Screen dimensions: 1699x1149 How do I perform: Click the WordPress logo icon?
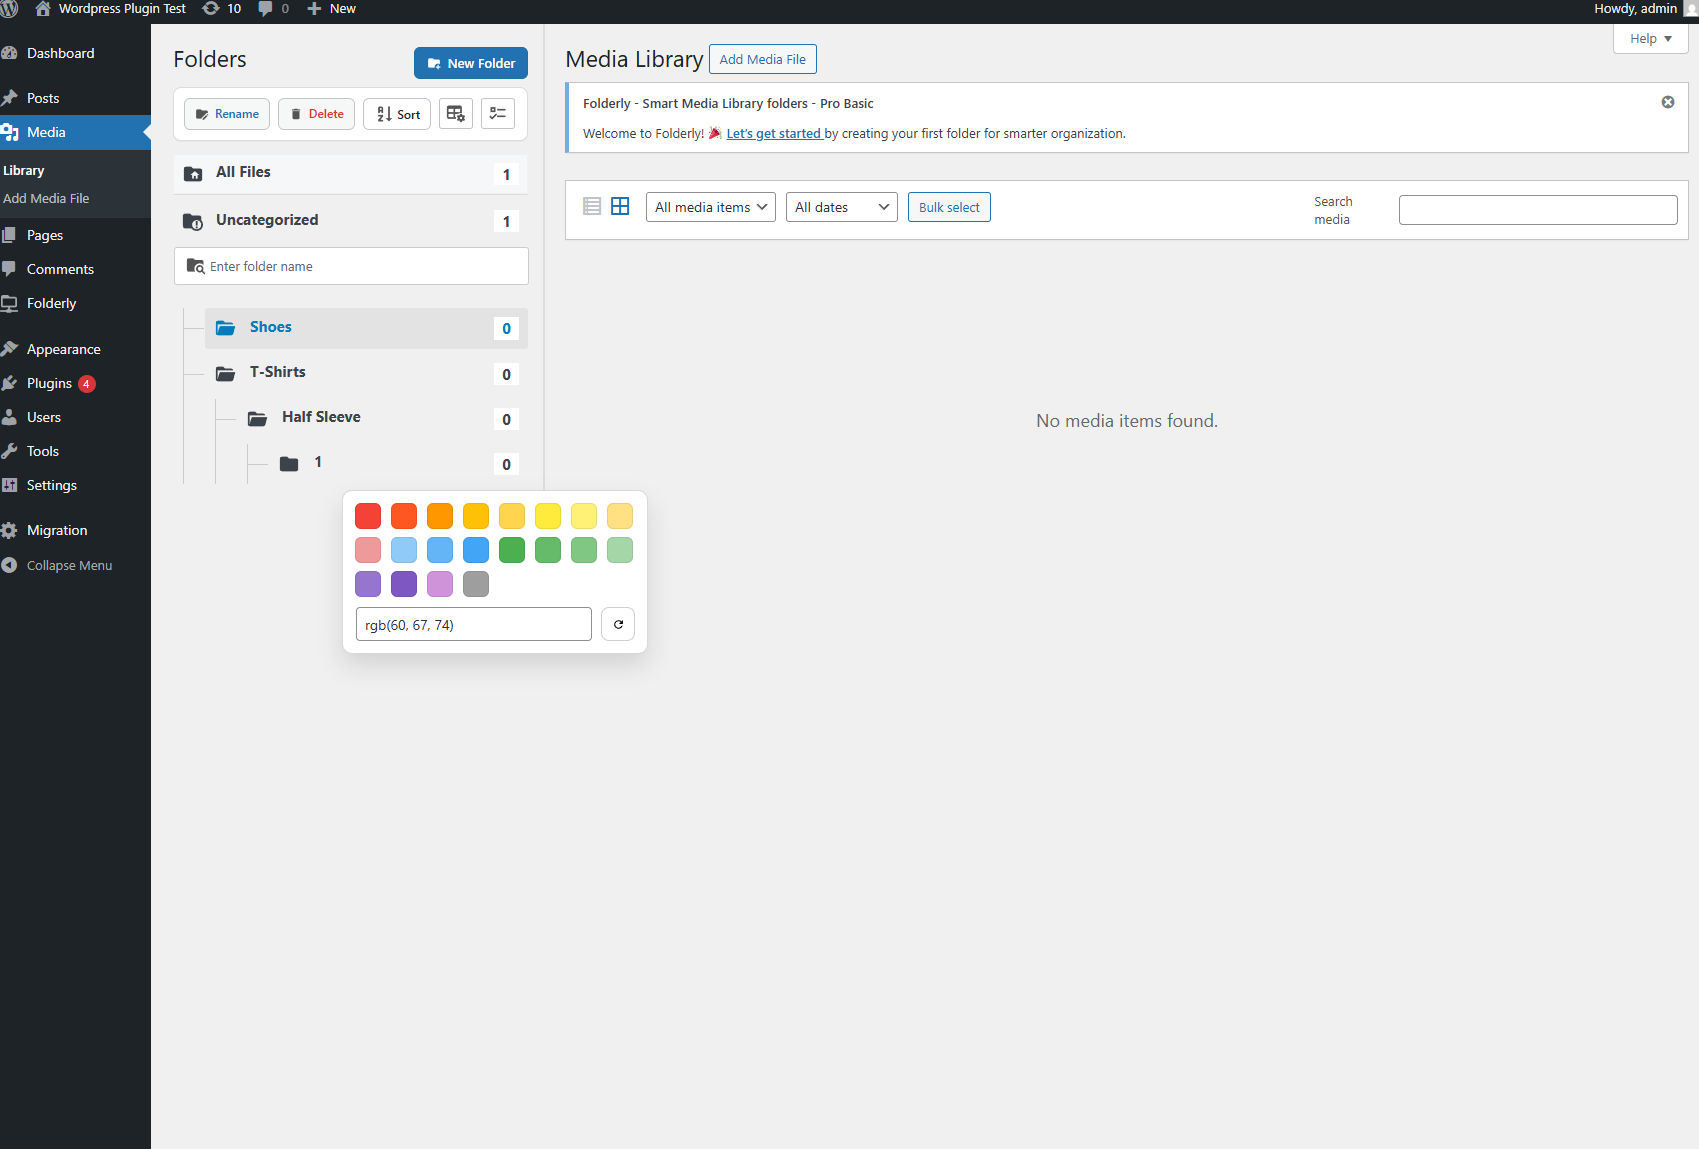click(x=9, y=9)
